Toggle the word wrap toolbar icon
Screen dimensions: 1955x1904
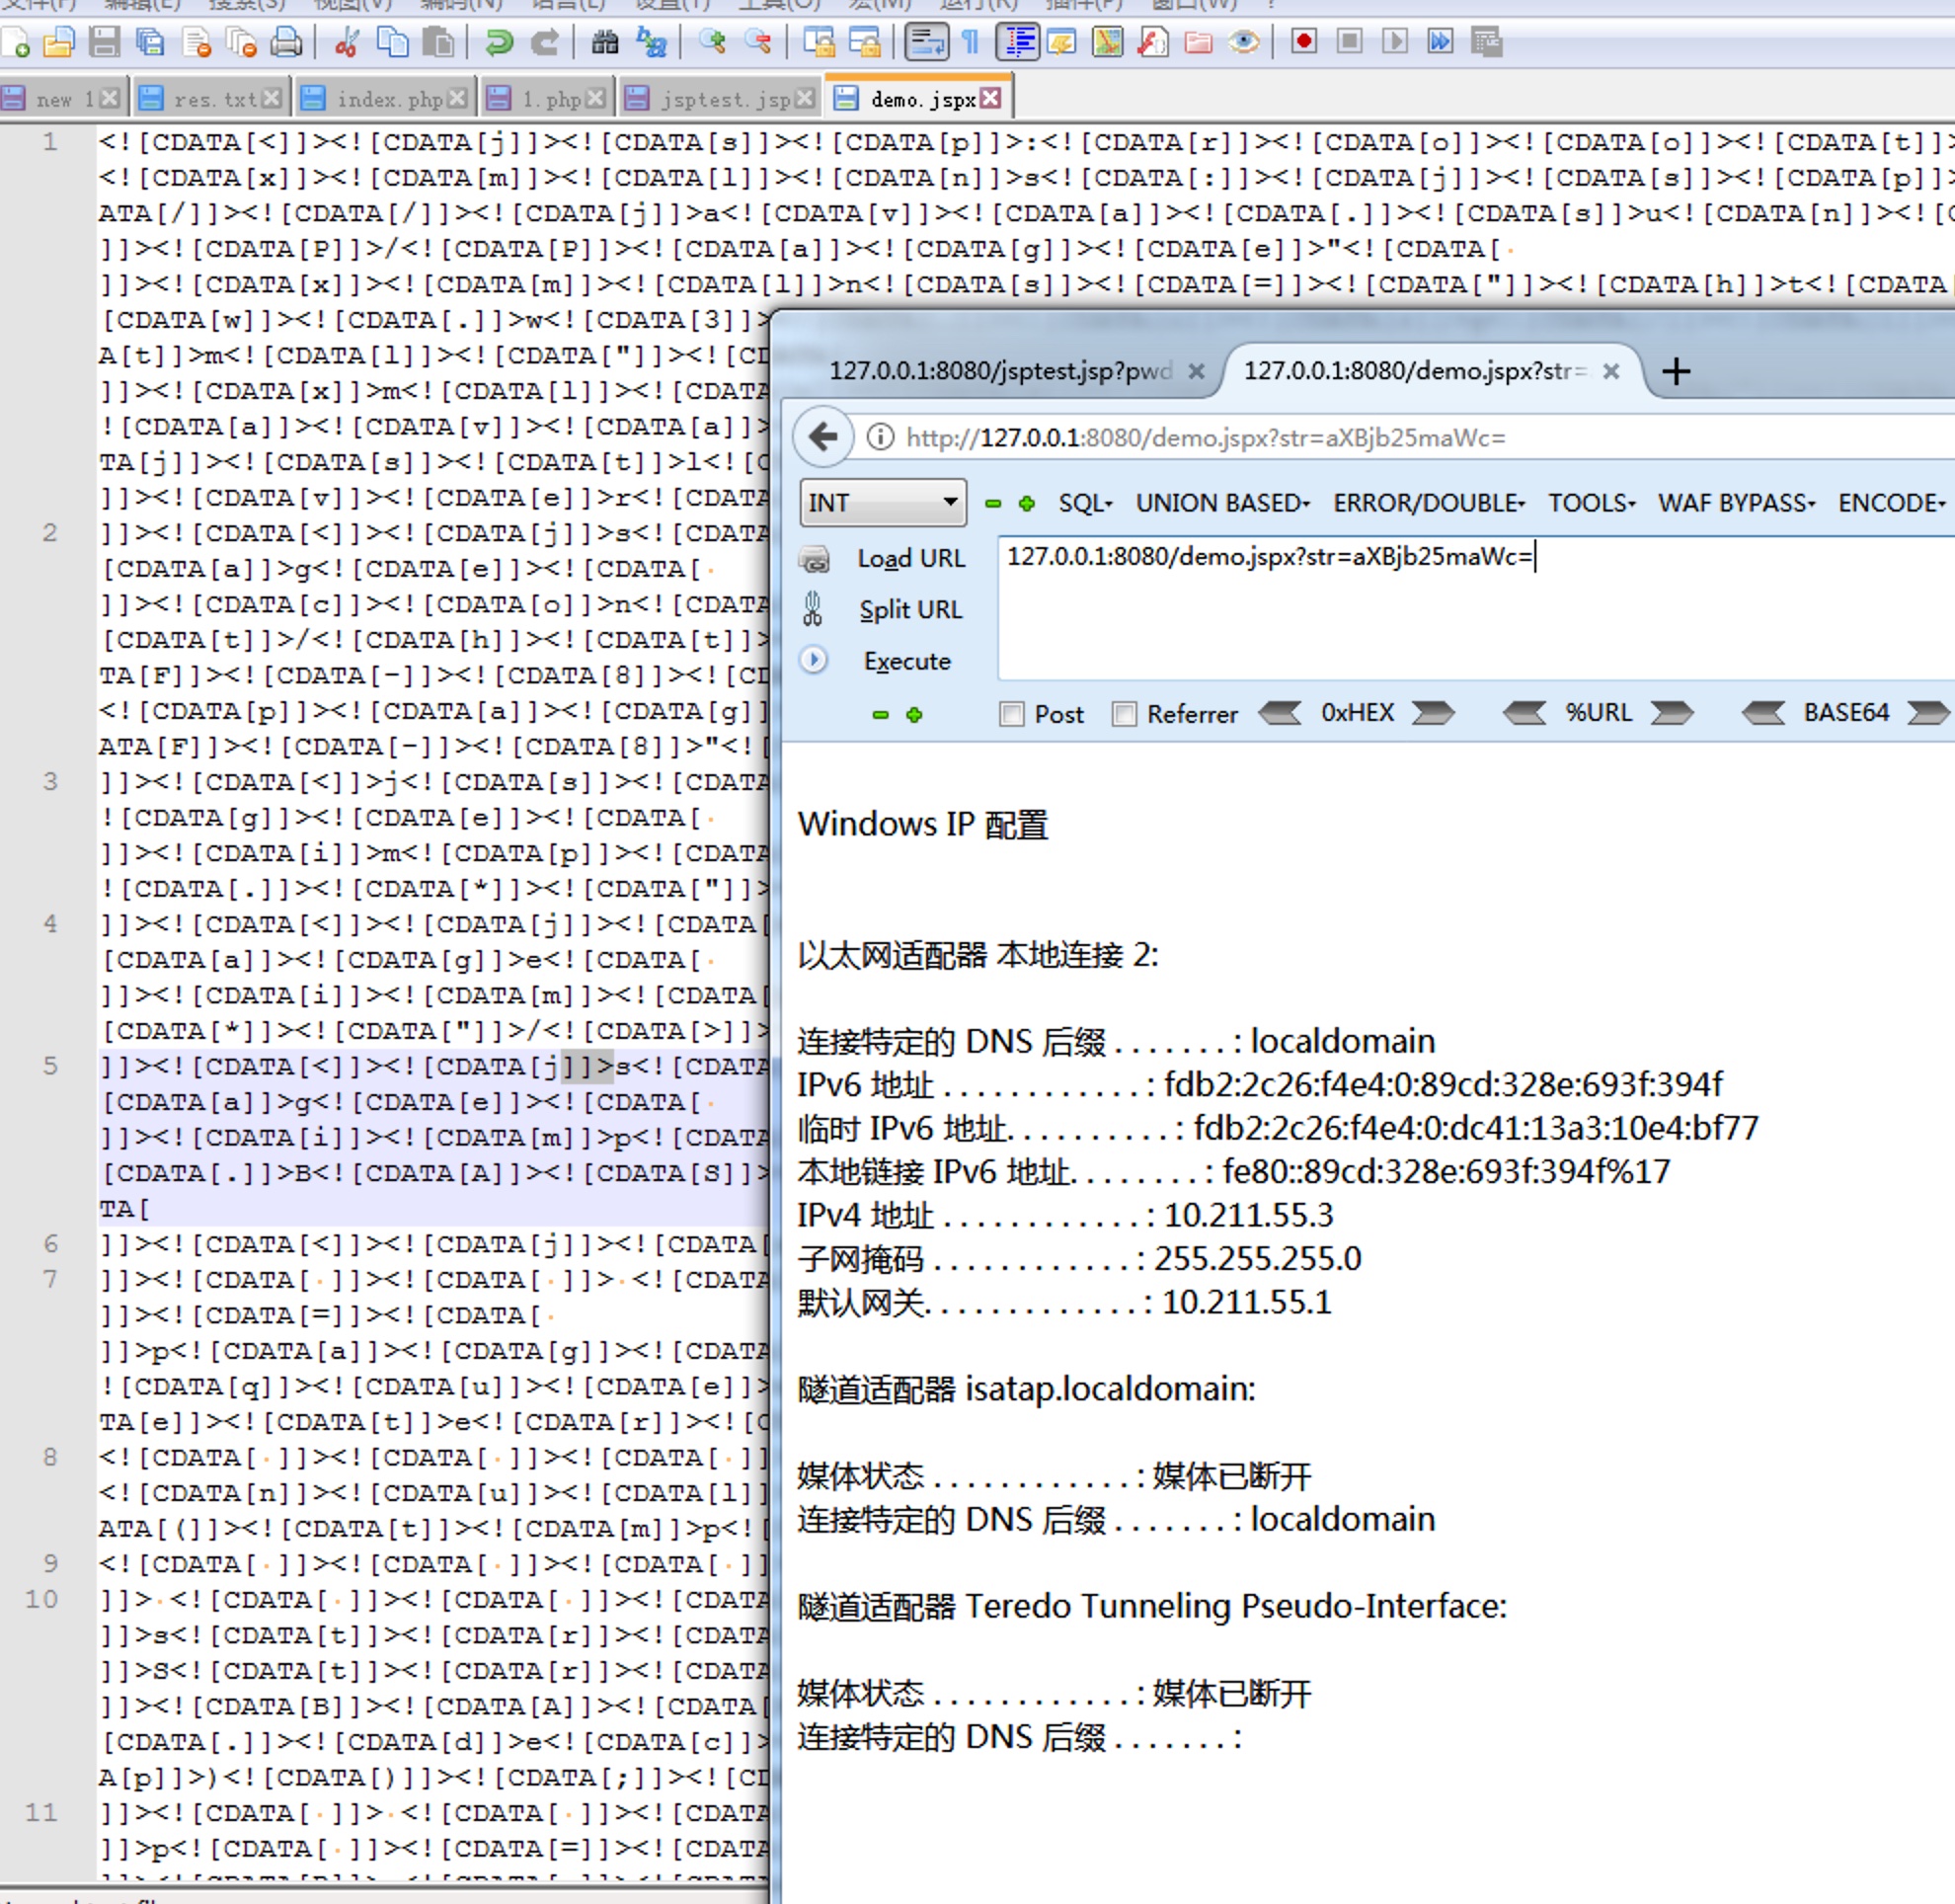[926, 42]
